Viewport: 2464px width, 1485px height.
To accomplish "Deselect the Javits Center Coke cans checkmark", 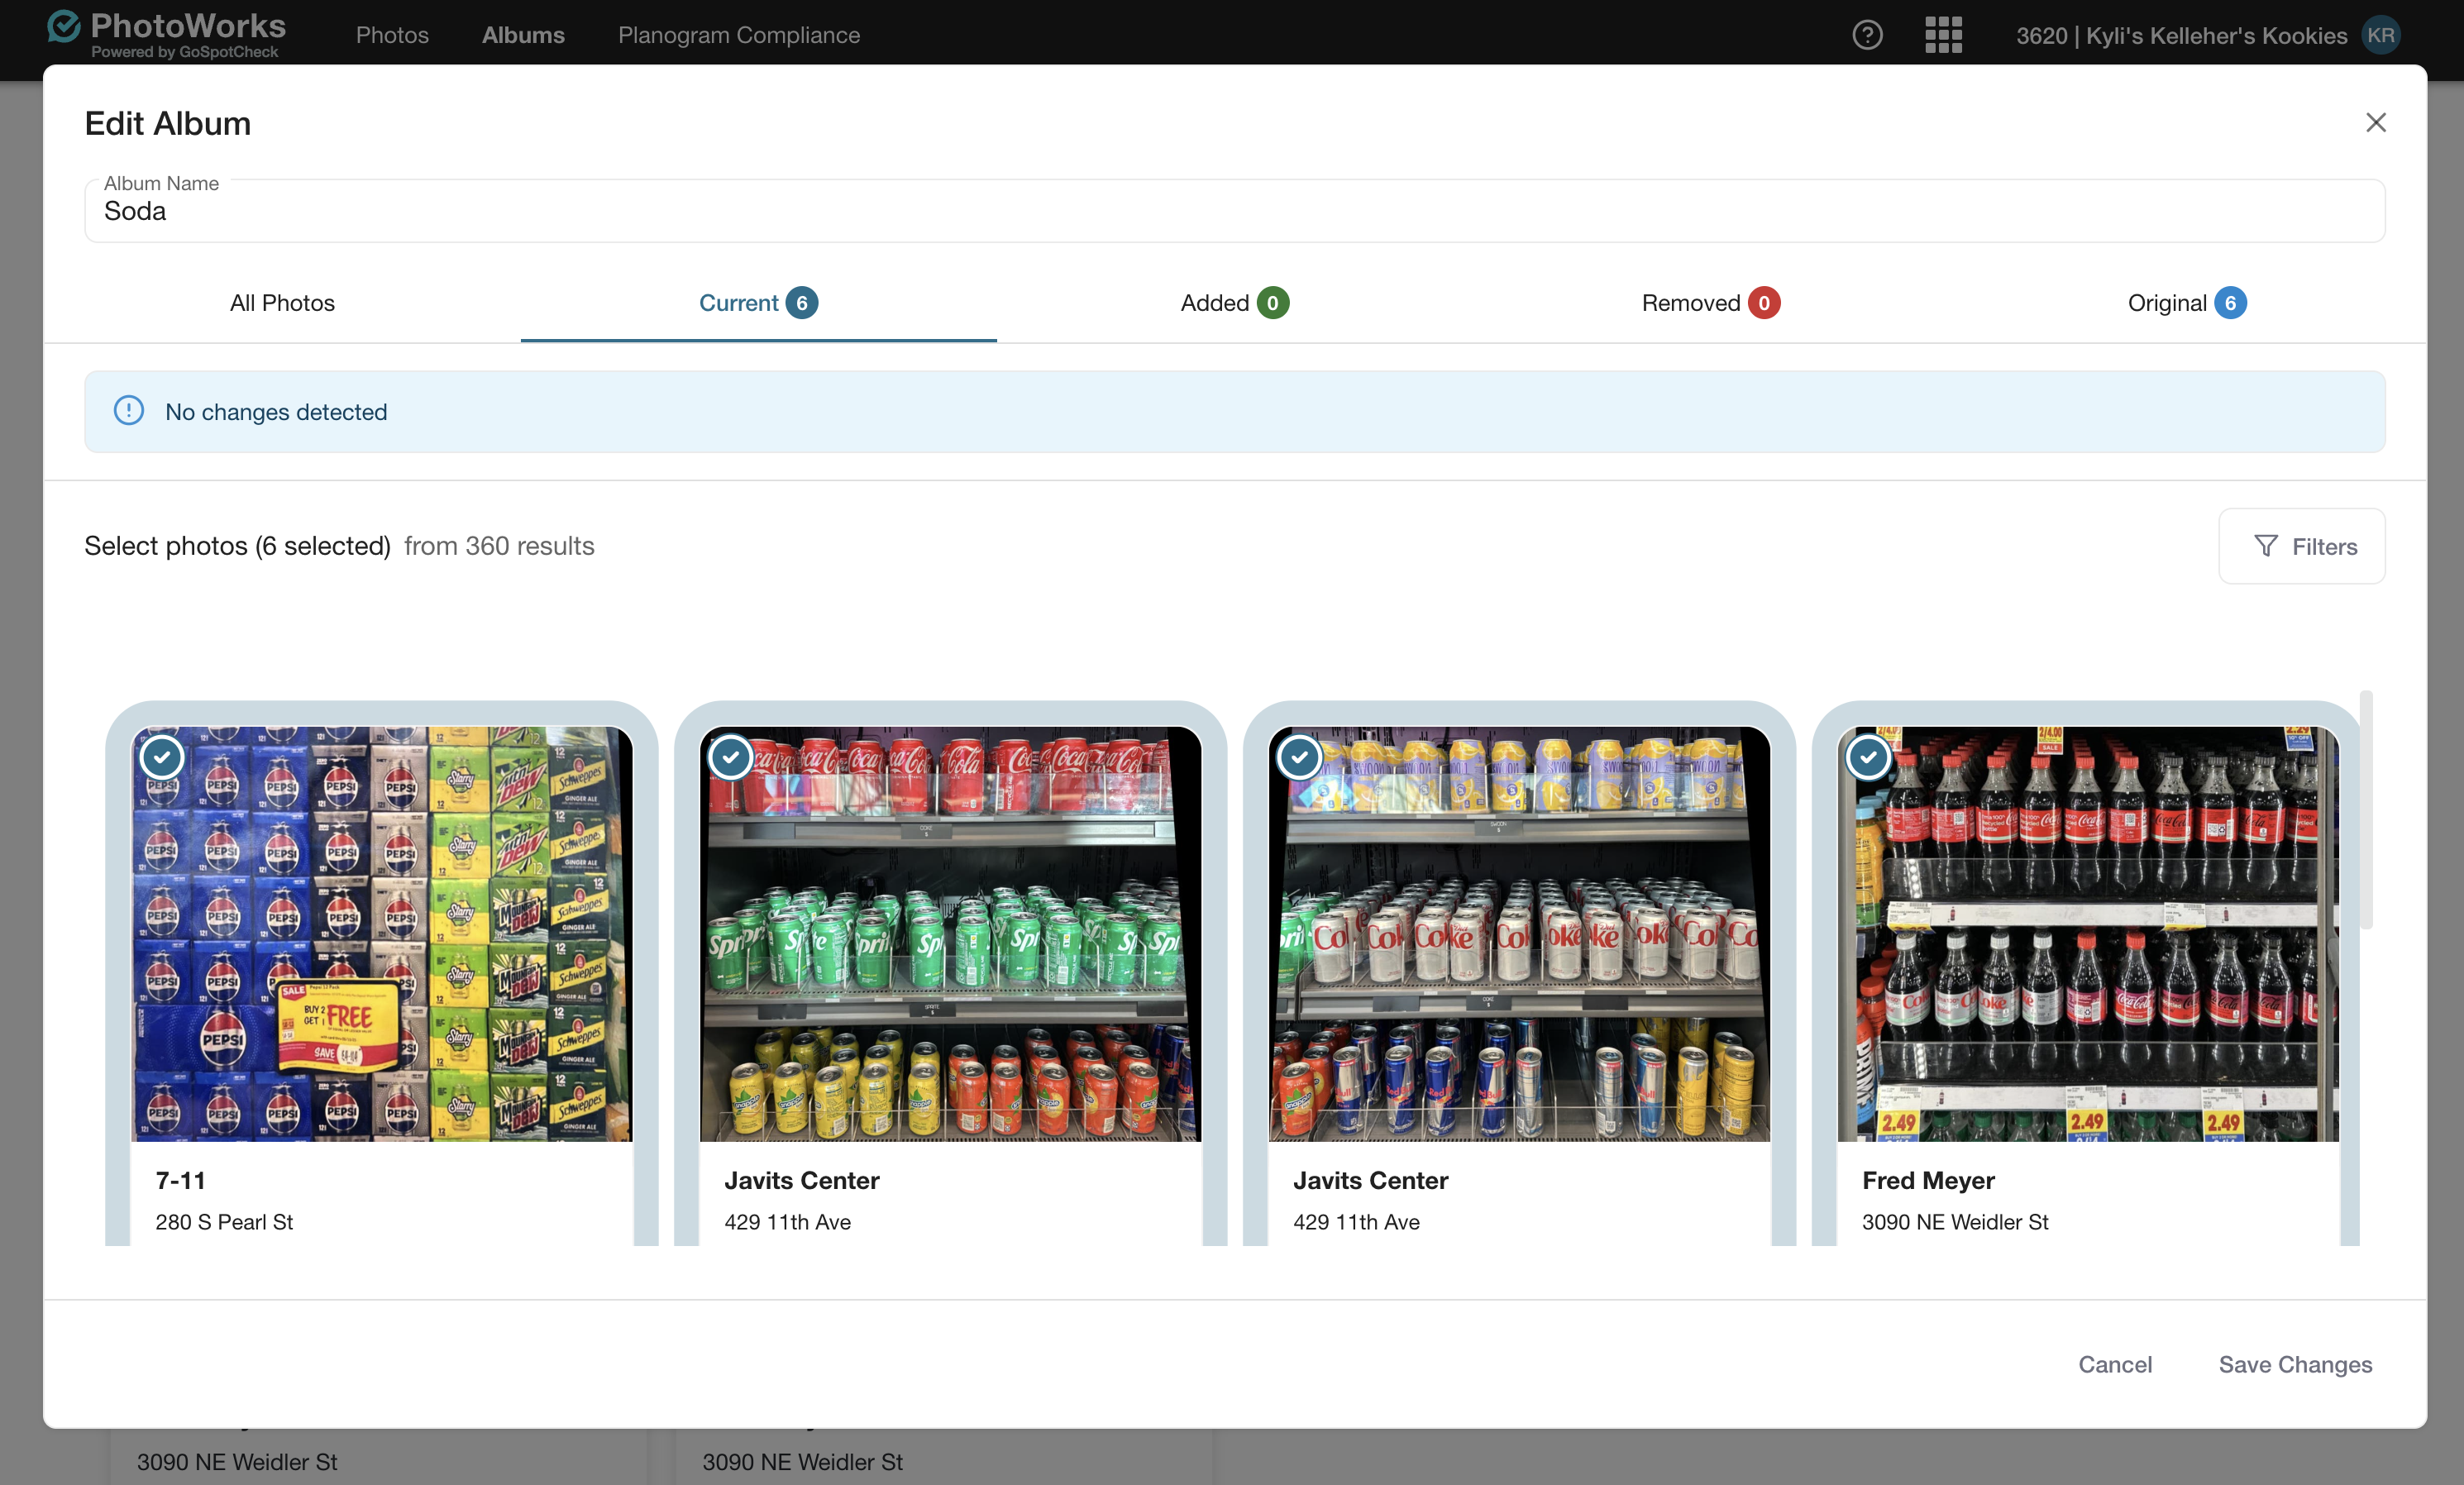I will 1300,757.
